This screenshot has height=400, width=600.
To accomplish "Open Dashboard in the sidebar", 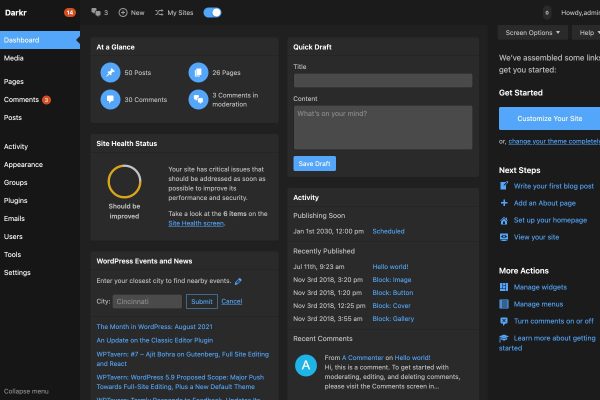I will (x=40, y=40).
